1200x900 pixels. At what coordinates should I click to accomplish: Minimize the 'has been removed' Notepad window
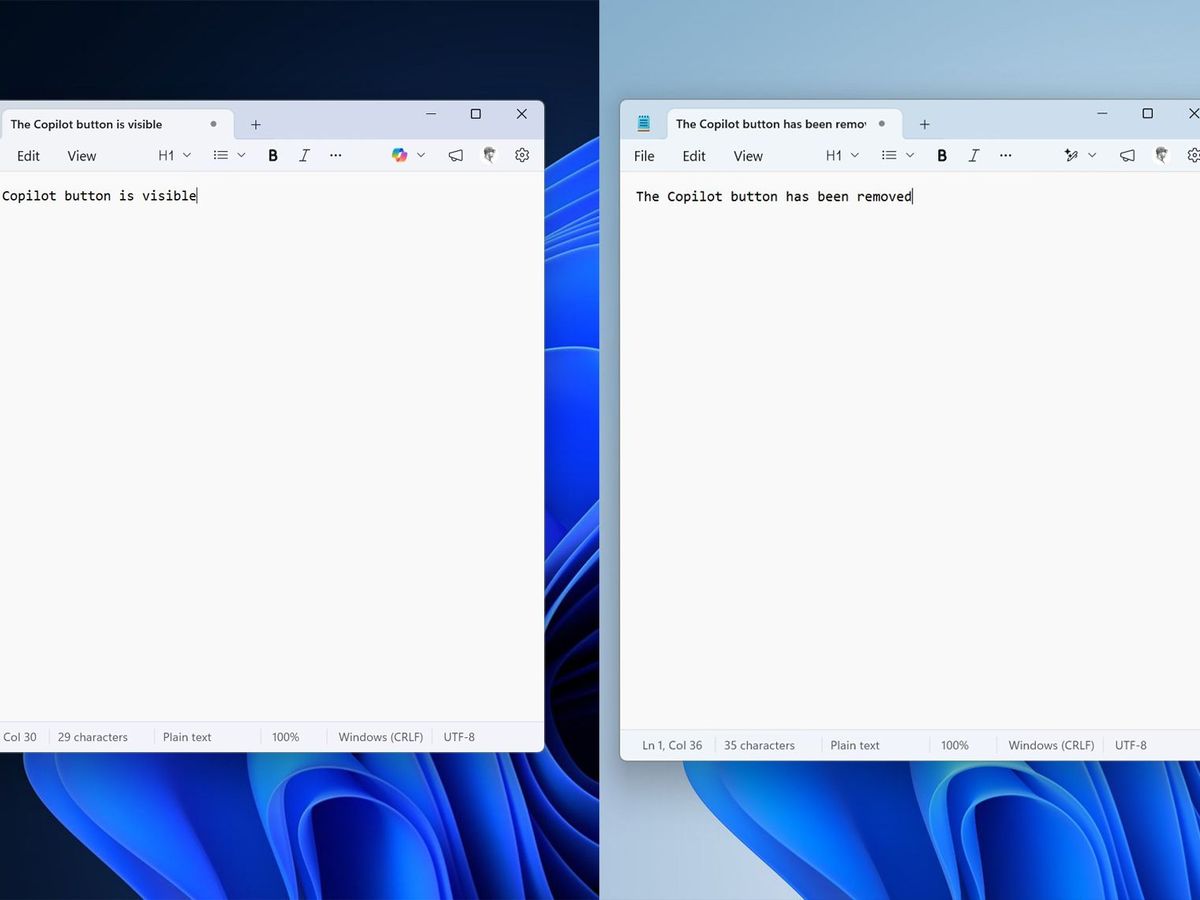(1102, 114)
